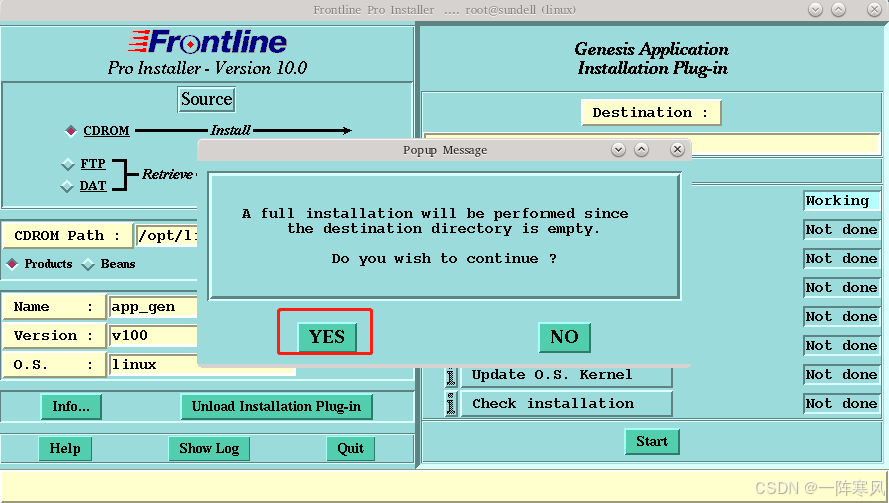Click the Info... button

[71, 407]
